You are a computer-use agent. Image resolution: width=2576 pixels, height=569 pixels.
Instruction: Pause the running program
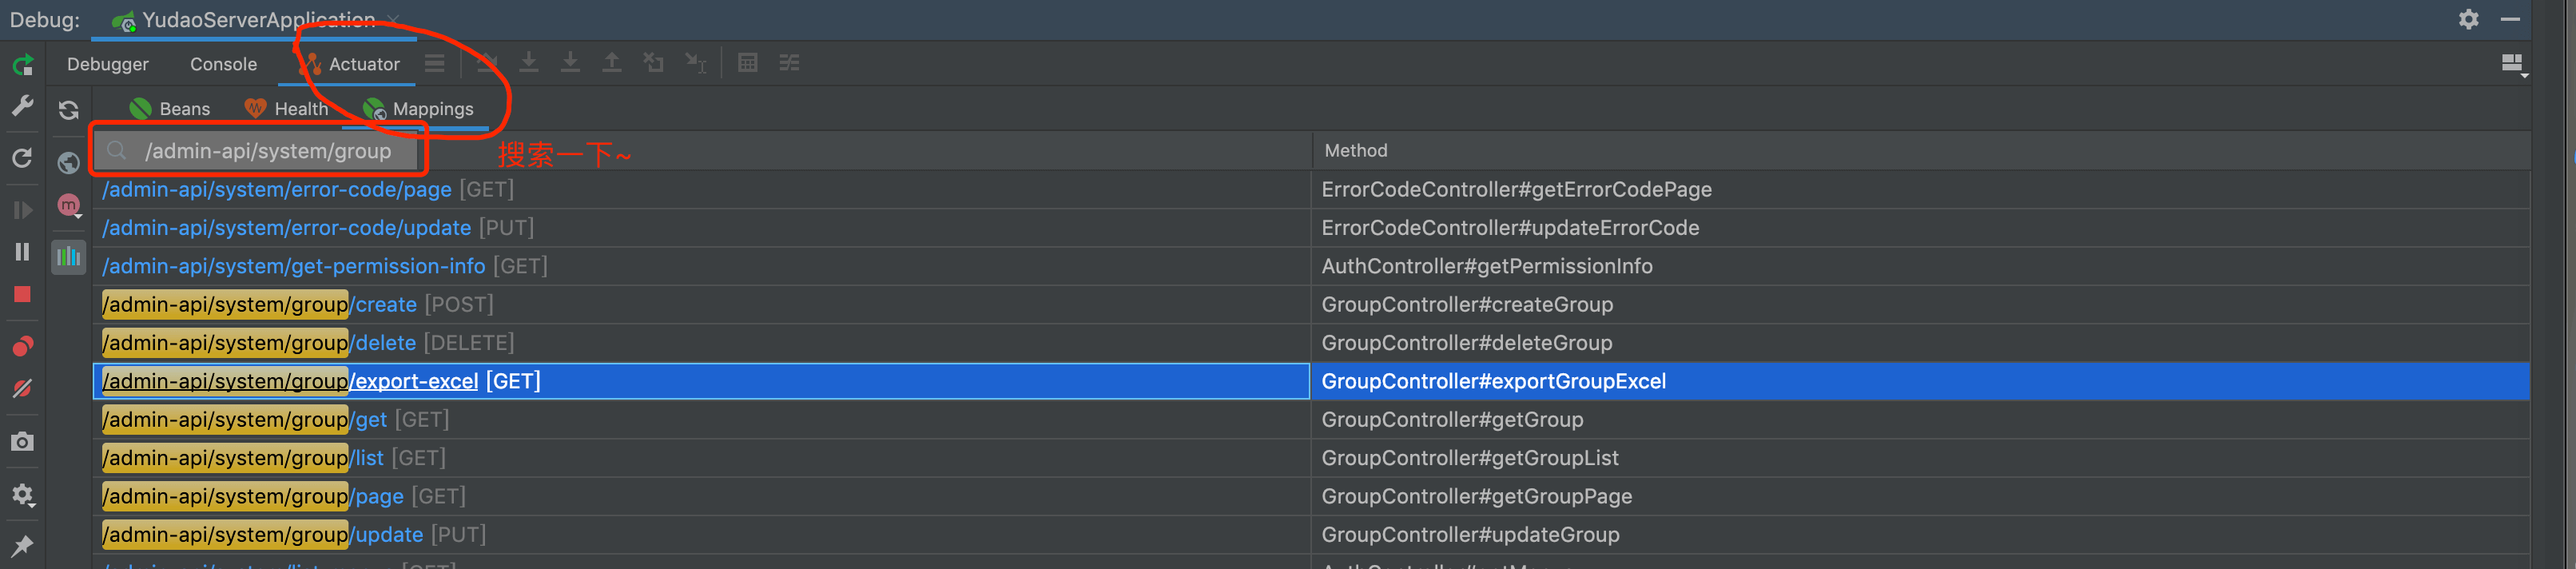coord(22,252)
